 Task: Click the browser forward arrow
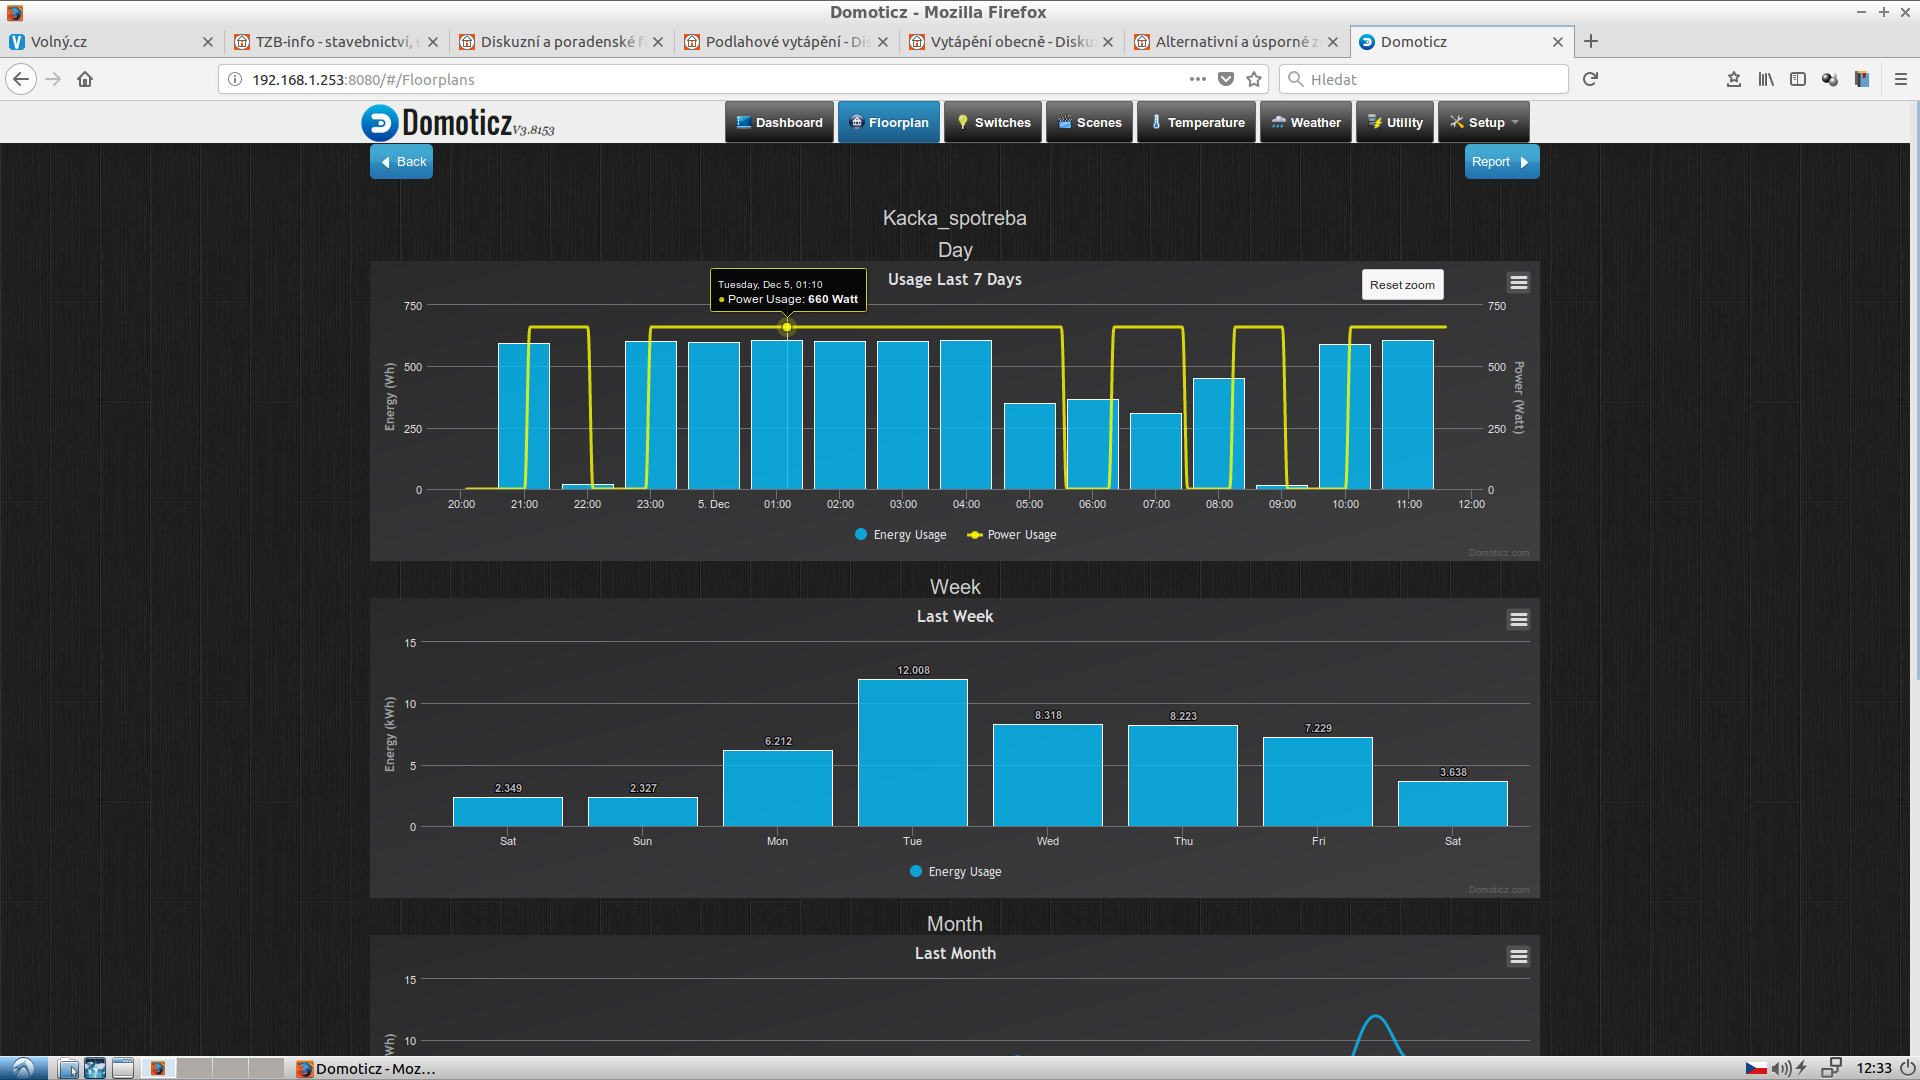[53, 79]
